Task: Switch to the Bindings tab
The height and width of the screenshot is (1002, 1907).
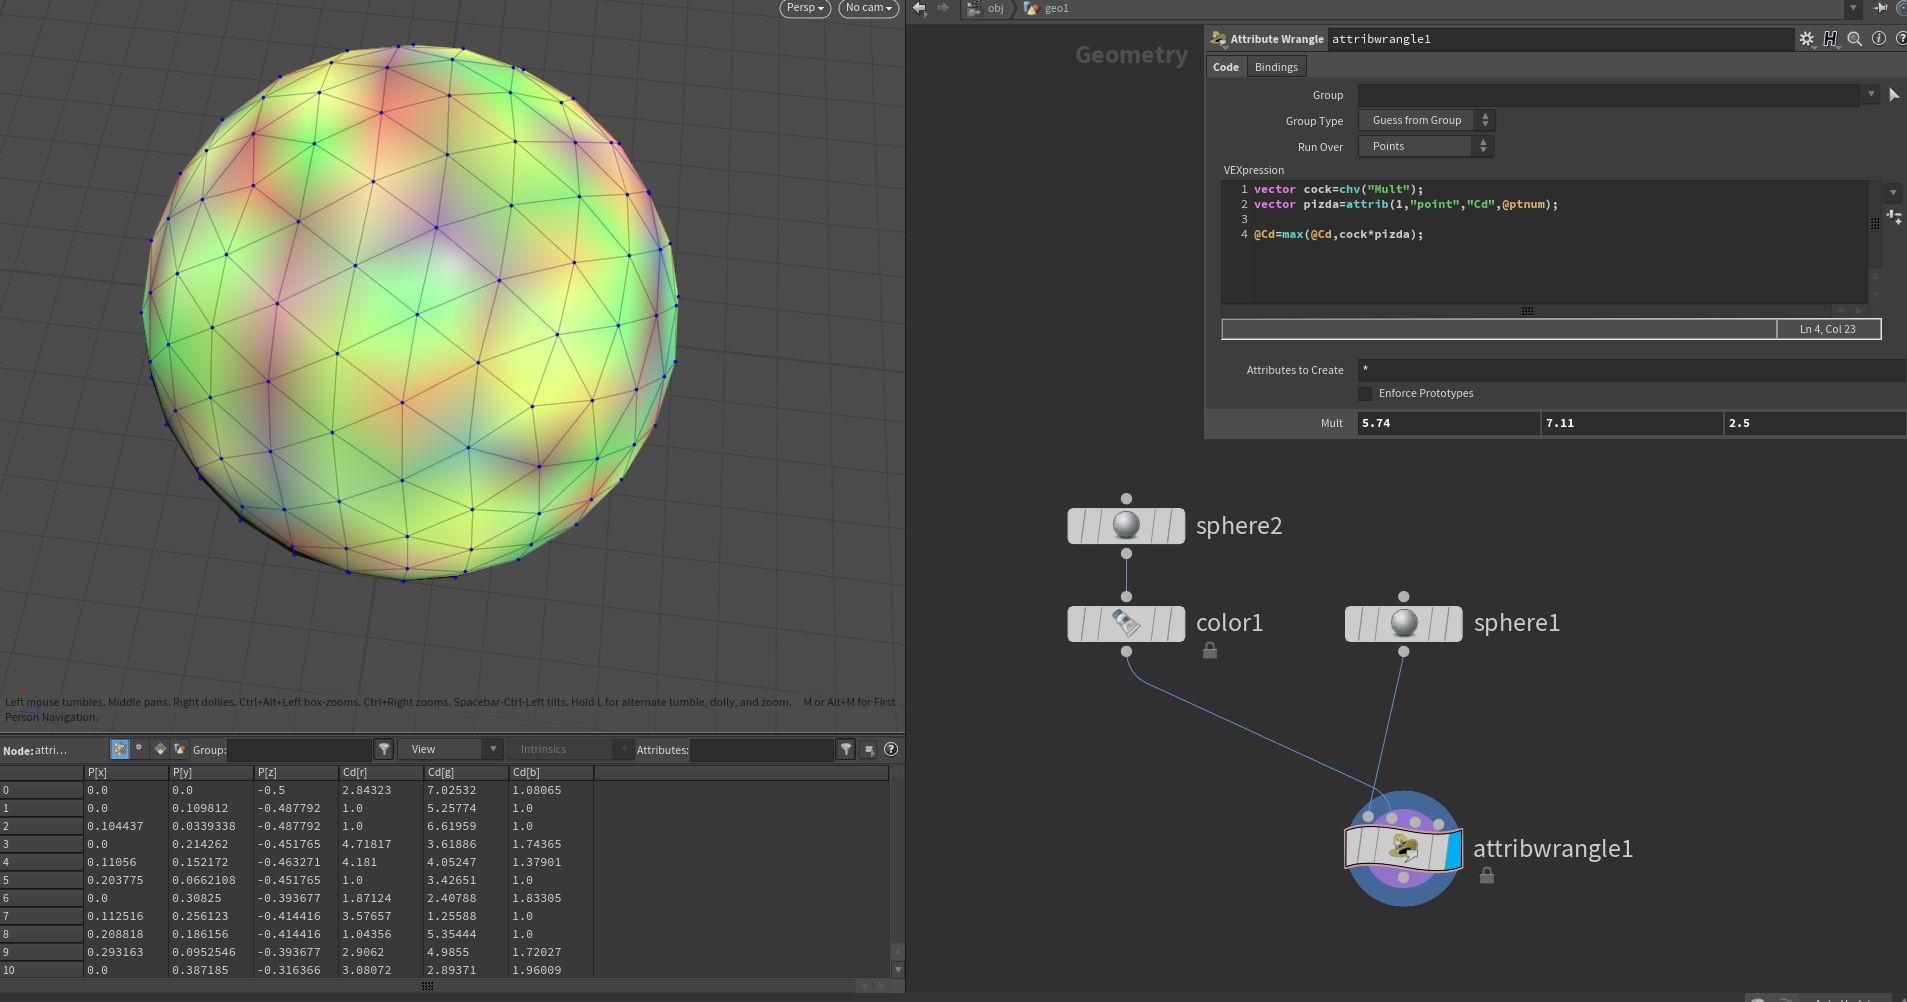Action: tap(1276, 67)
